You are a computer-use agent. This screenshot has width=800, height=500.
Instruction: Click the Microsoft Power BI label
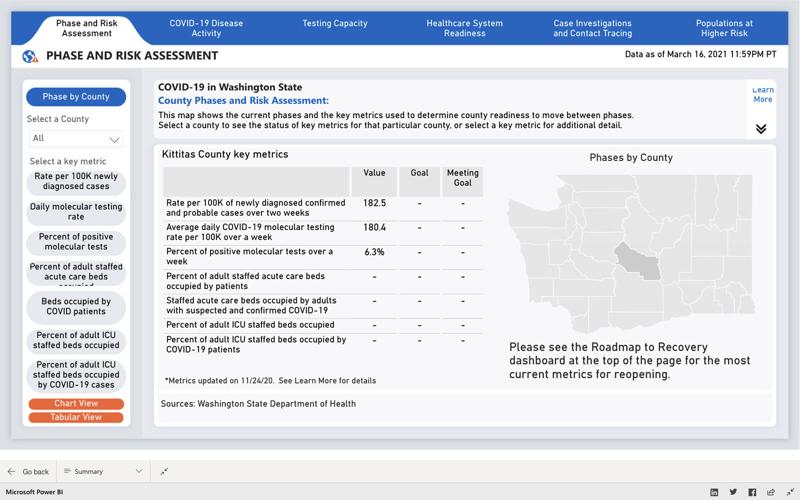pyautogui.click(x=34, y=492)
